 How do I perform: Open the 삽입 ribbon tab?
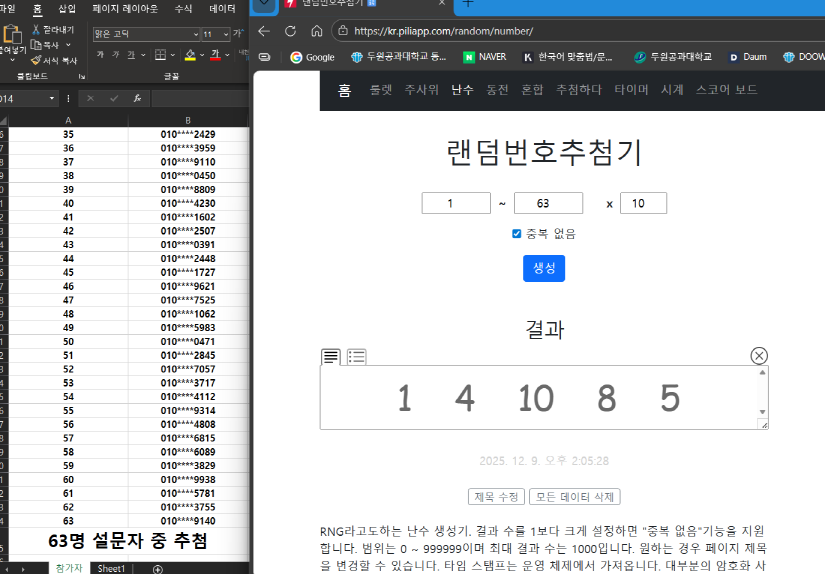tap(67, 8)
